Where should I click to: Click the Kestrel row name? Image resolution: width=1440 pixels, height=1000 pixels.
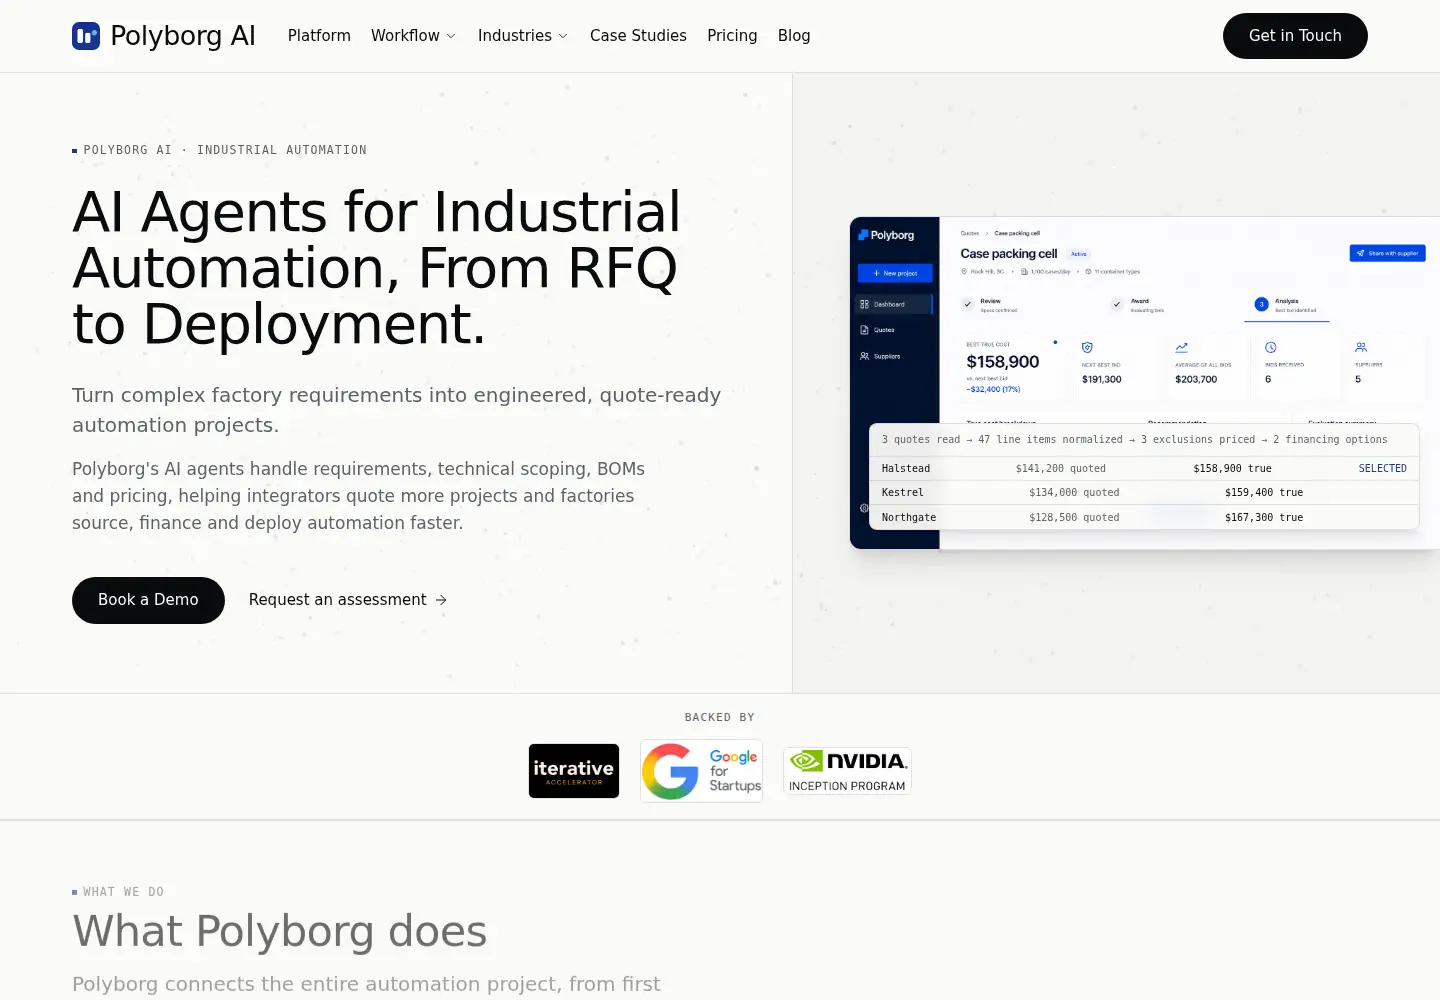point(903,492)
